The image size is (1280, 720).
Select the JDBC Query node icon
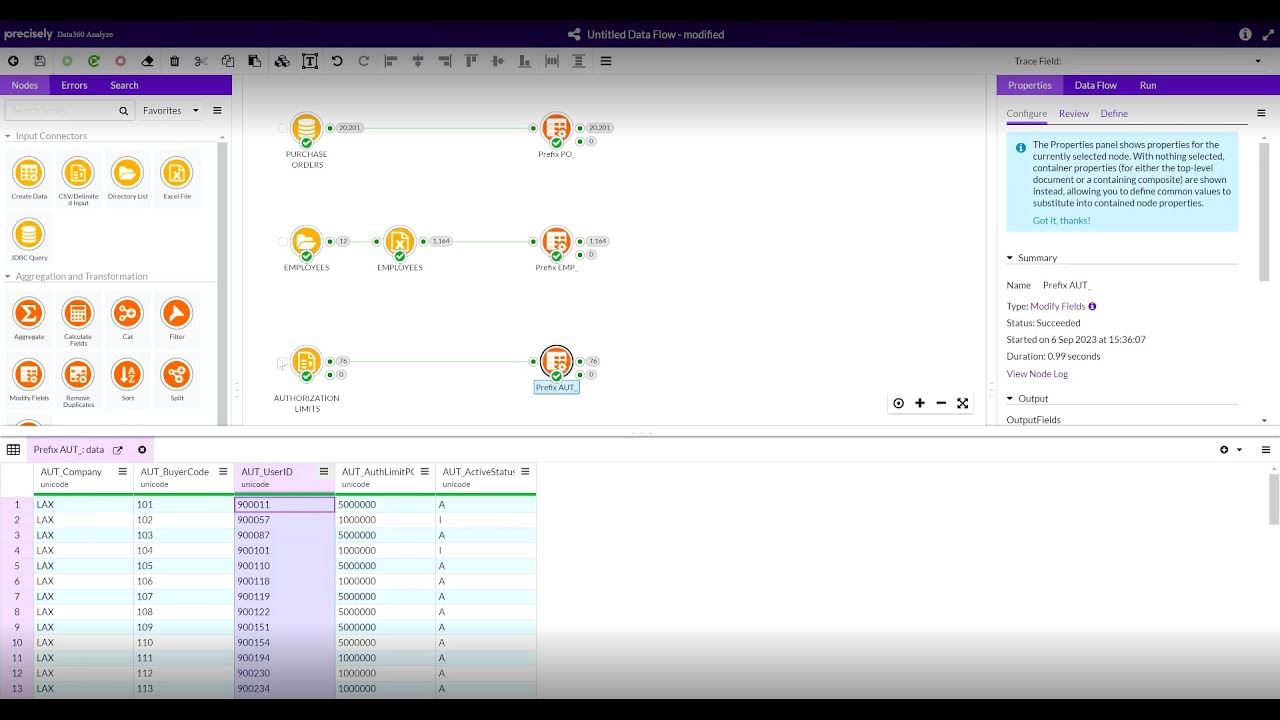point(29,234)
